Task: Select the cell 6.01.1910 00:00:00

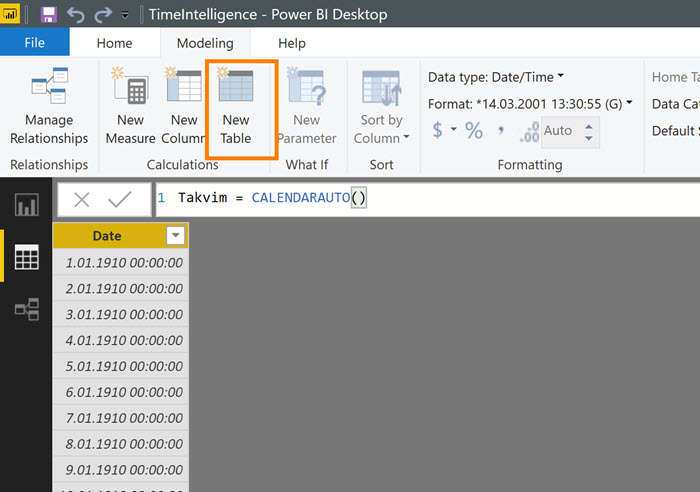Action: (121, 392)
